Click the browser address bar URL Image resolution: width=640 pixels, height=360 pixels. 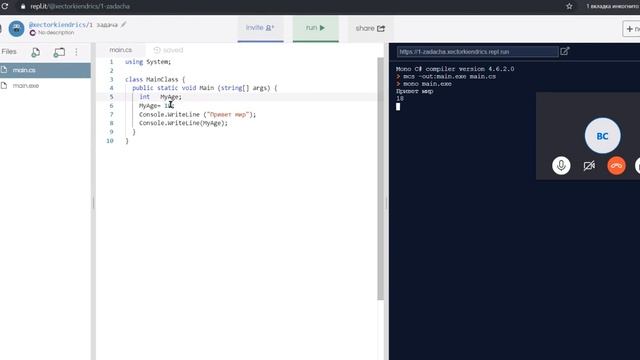tap(80, 7)
